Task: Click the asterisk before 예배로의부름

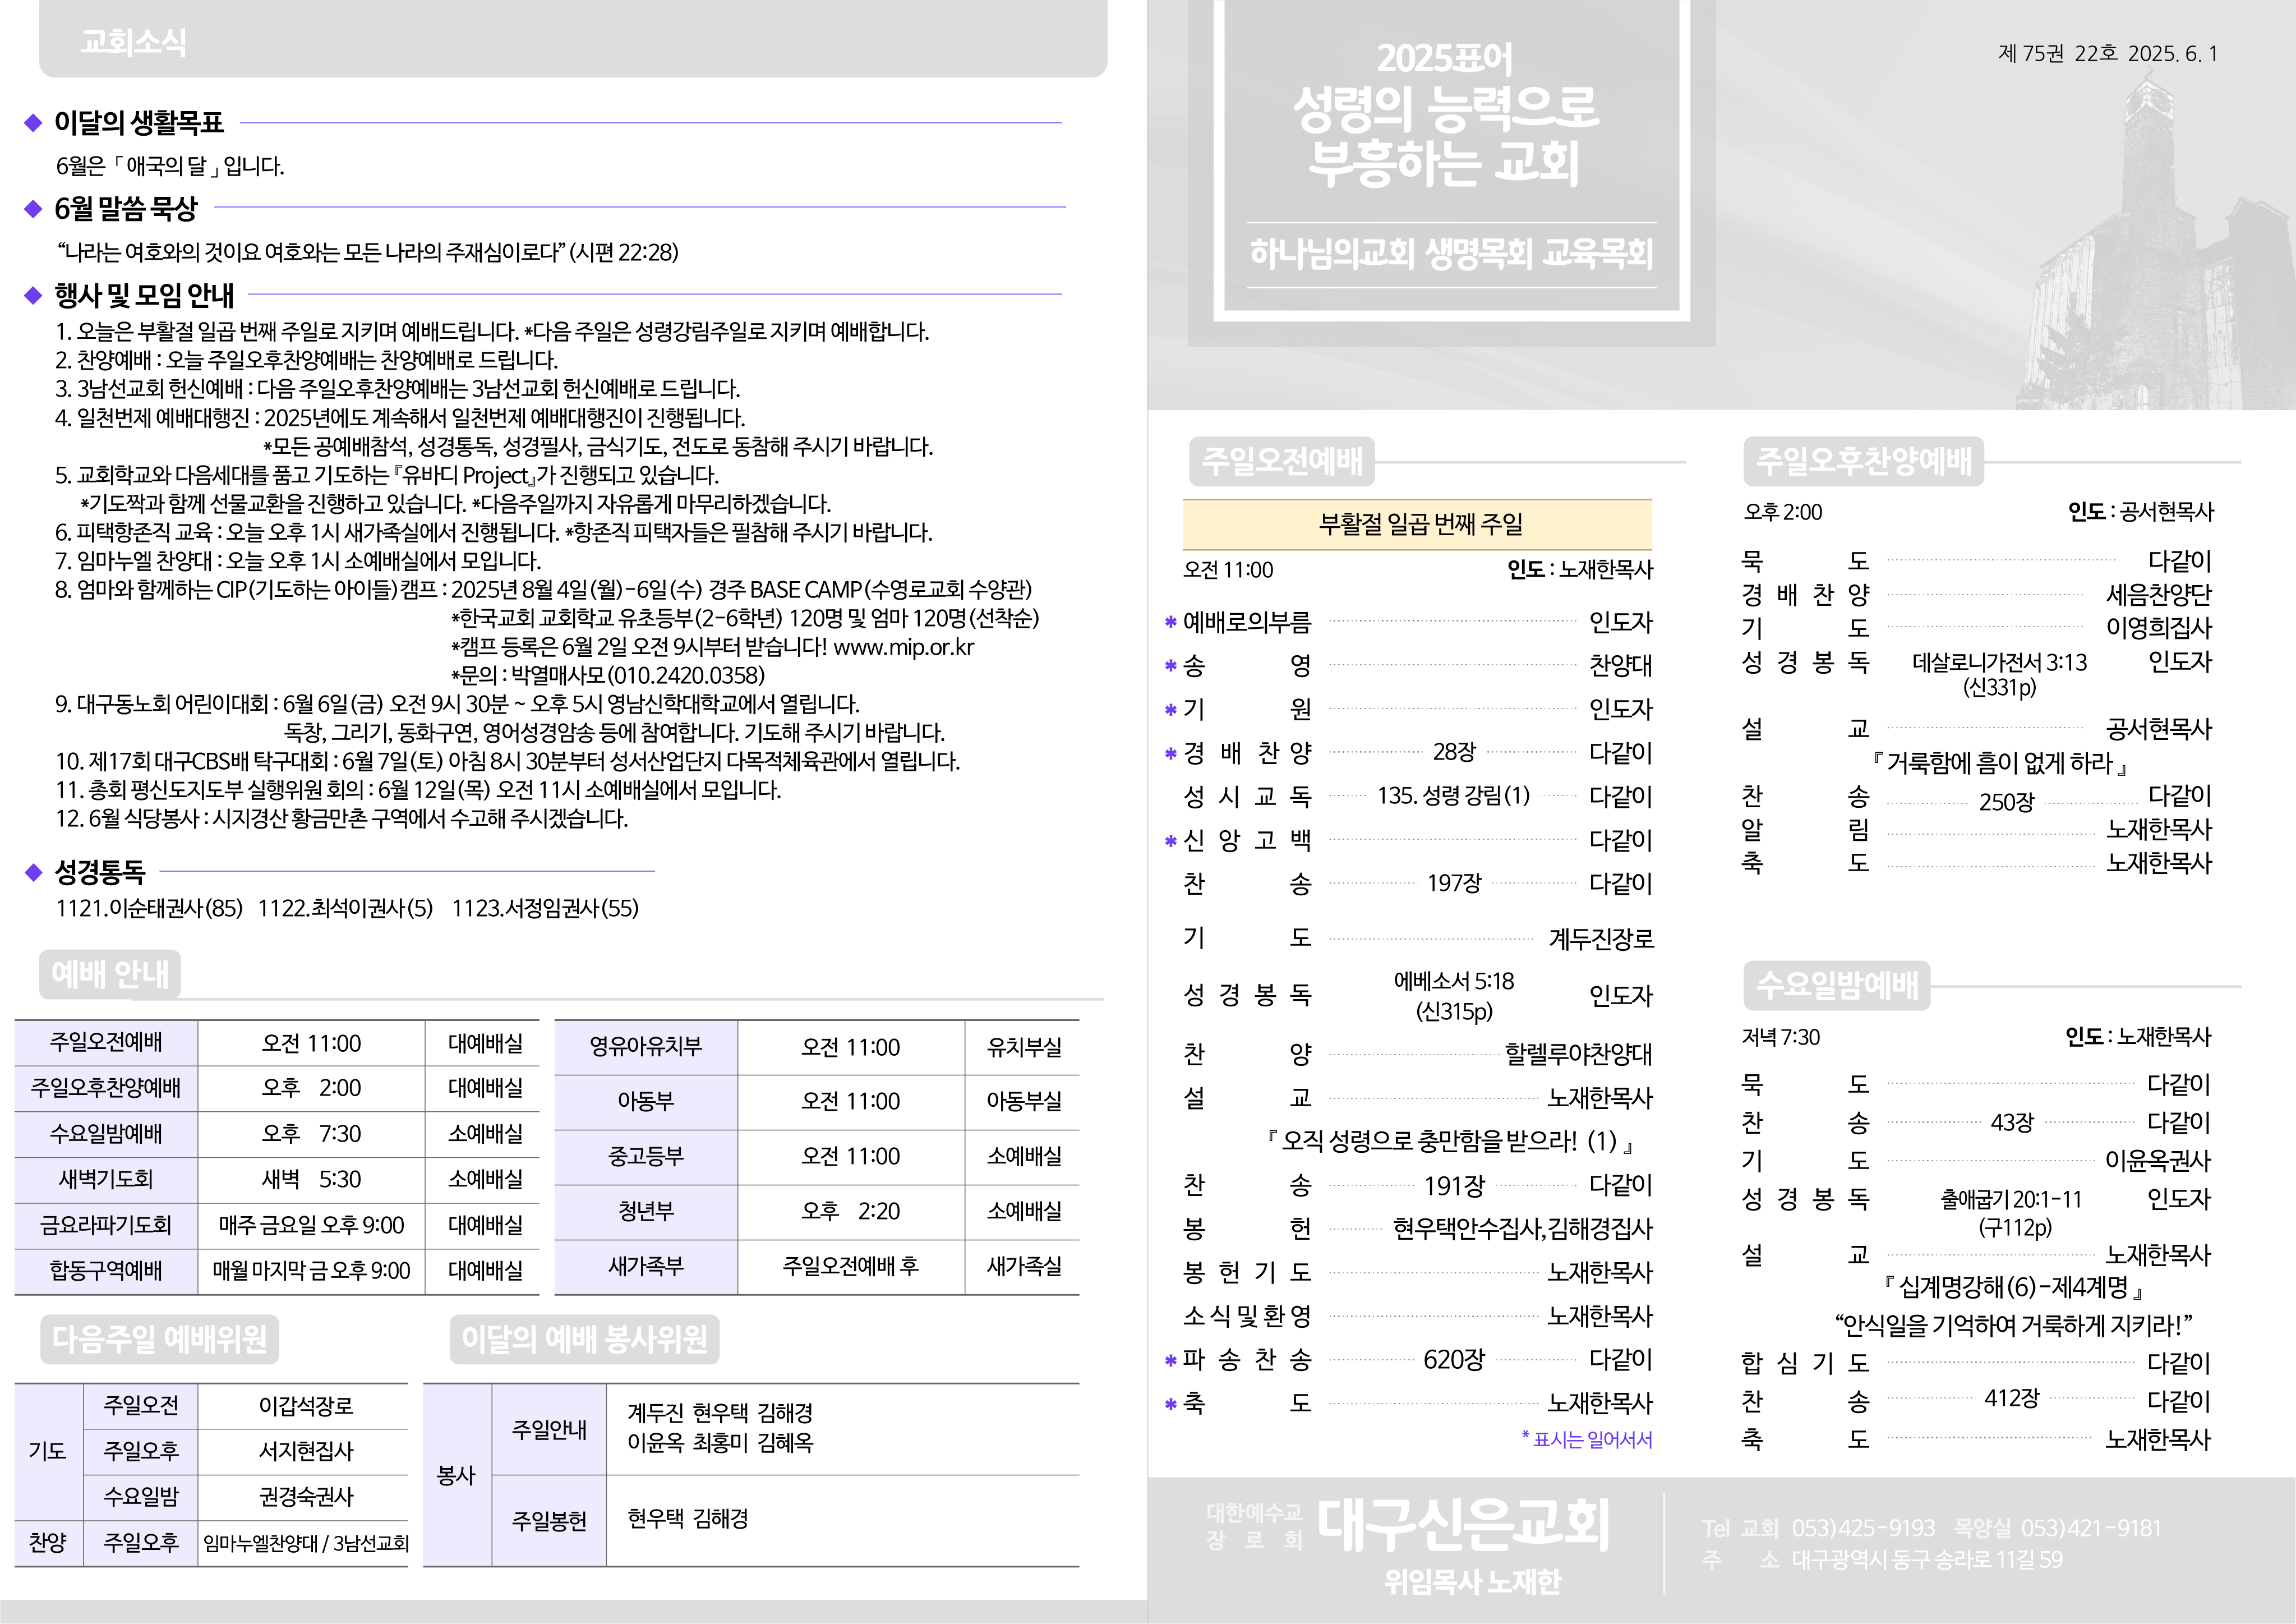Action: coord(1170,622)
